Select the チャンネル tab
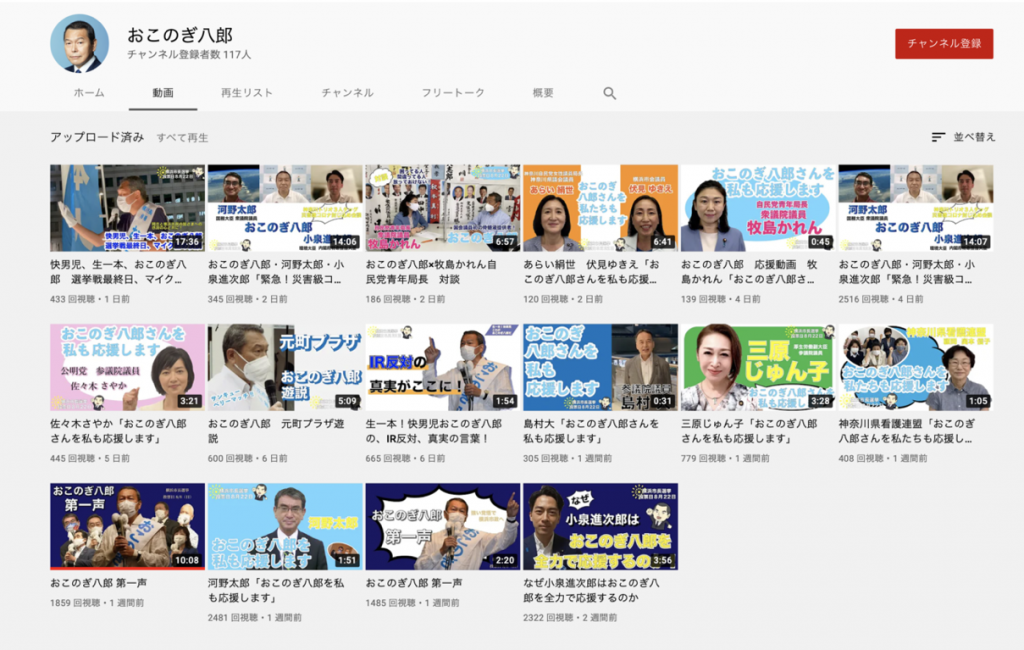1024x650 pixels. pos(347,93)
